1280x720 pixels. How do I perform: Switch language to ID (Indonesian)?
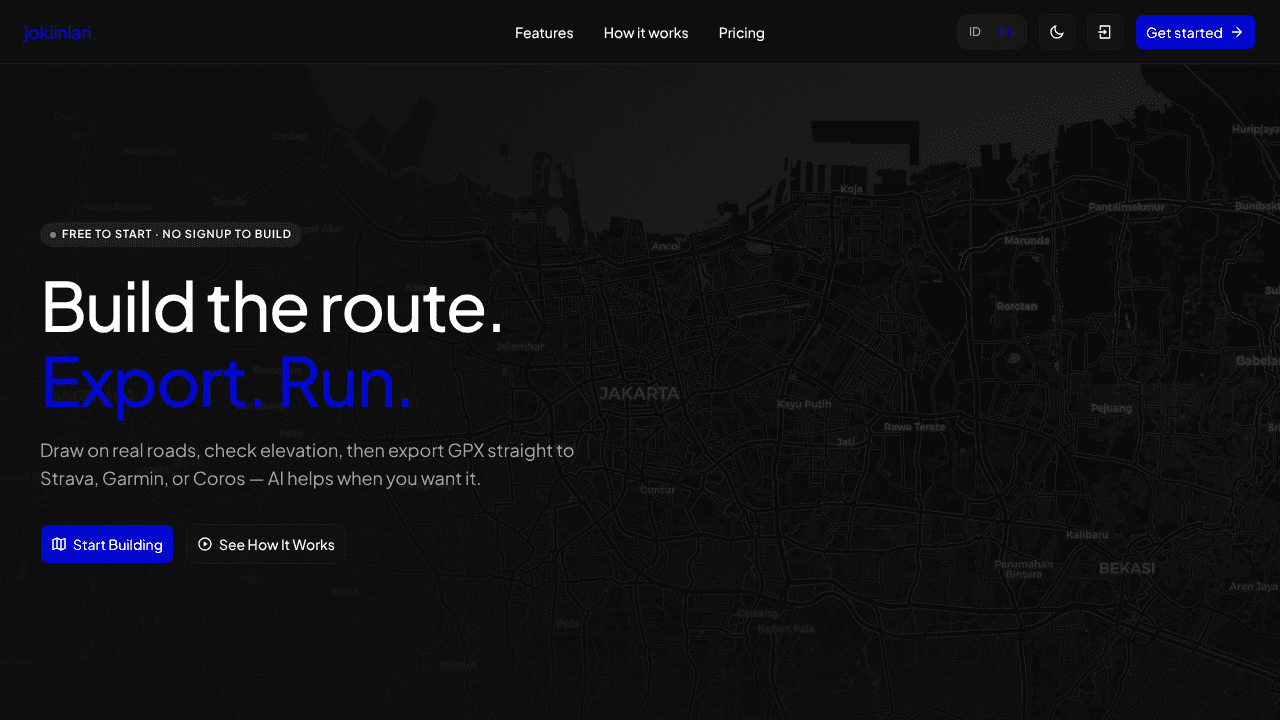point(975,32)
